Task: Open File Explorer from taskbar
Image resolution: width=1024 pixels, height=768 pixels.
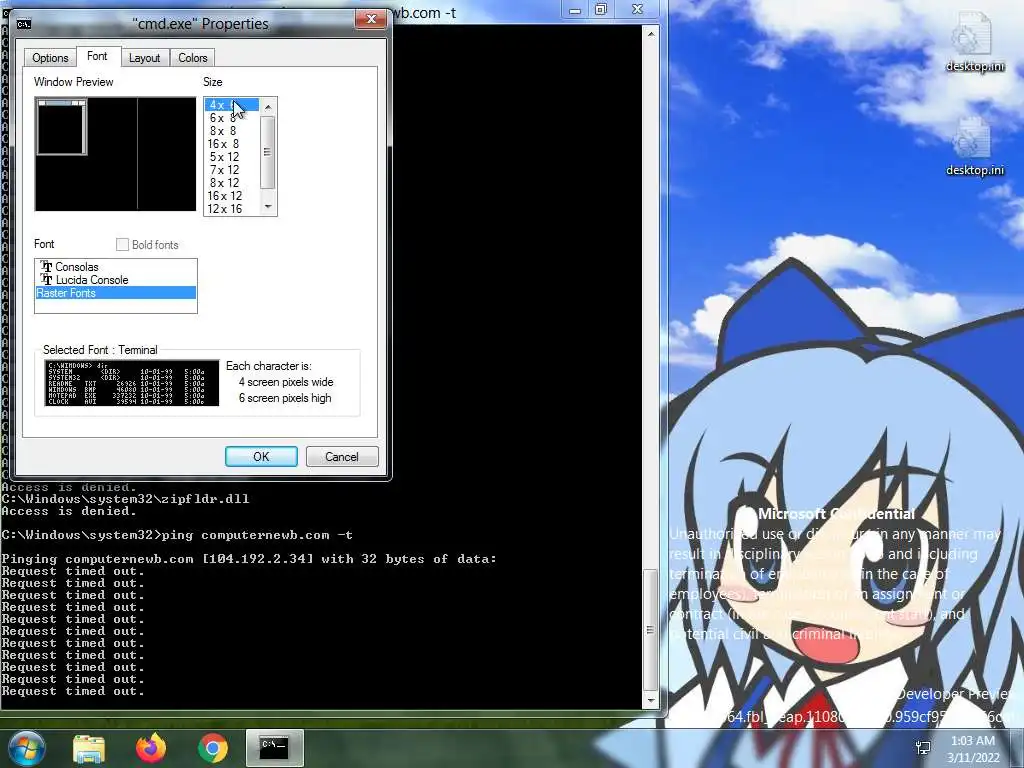Action: pos(89,748)
